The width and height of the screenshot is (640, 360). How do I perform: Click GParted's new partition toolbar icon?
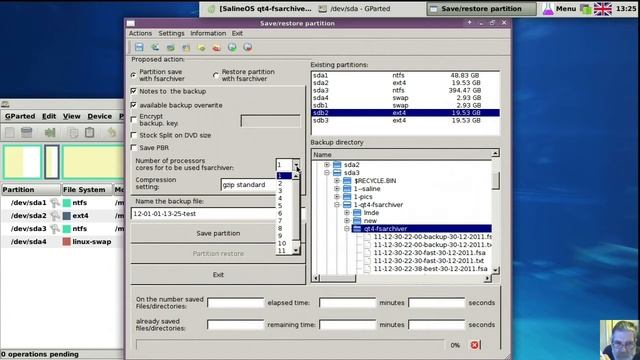[10, 133]
